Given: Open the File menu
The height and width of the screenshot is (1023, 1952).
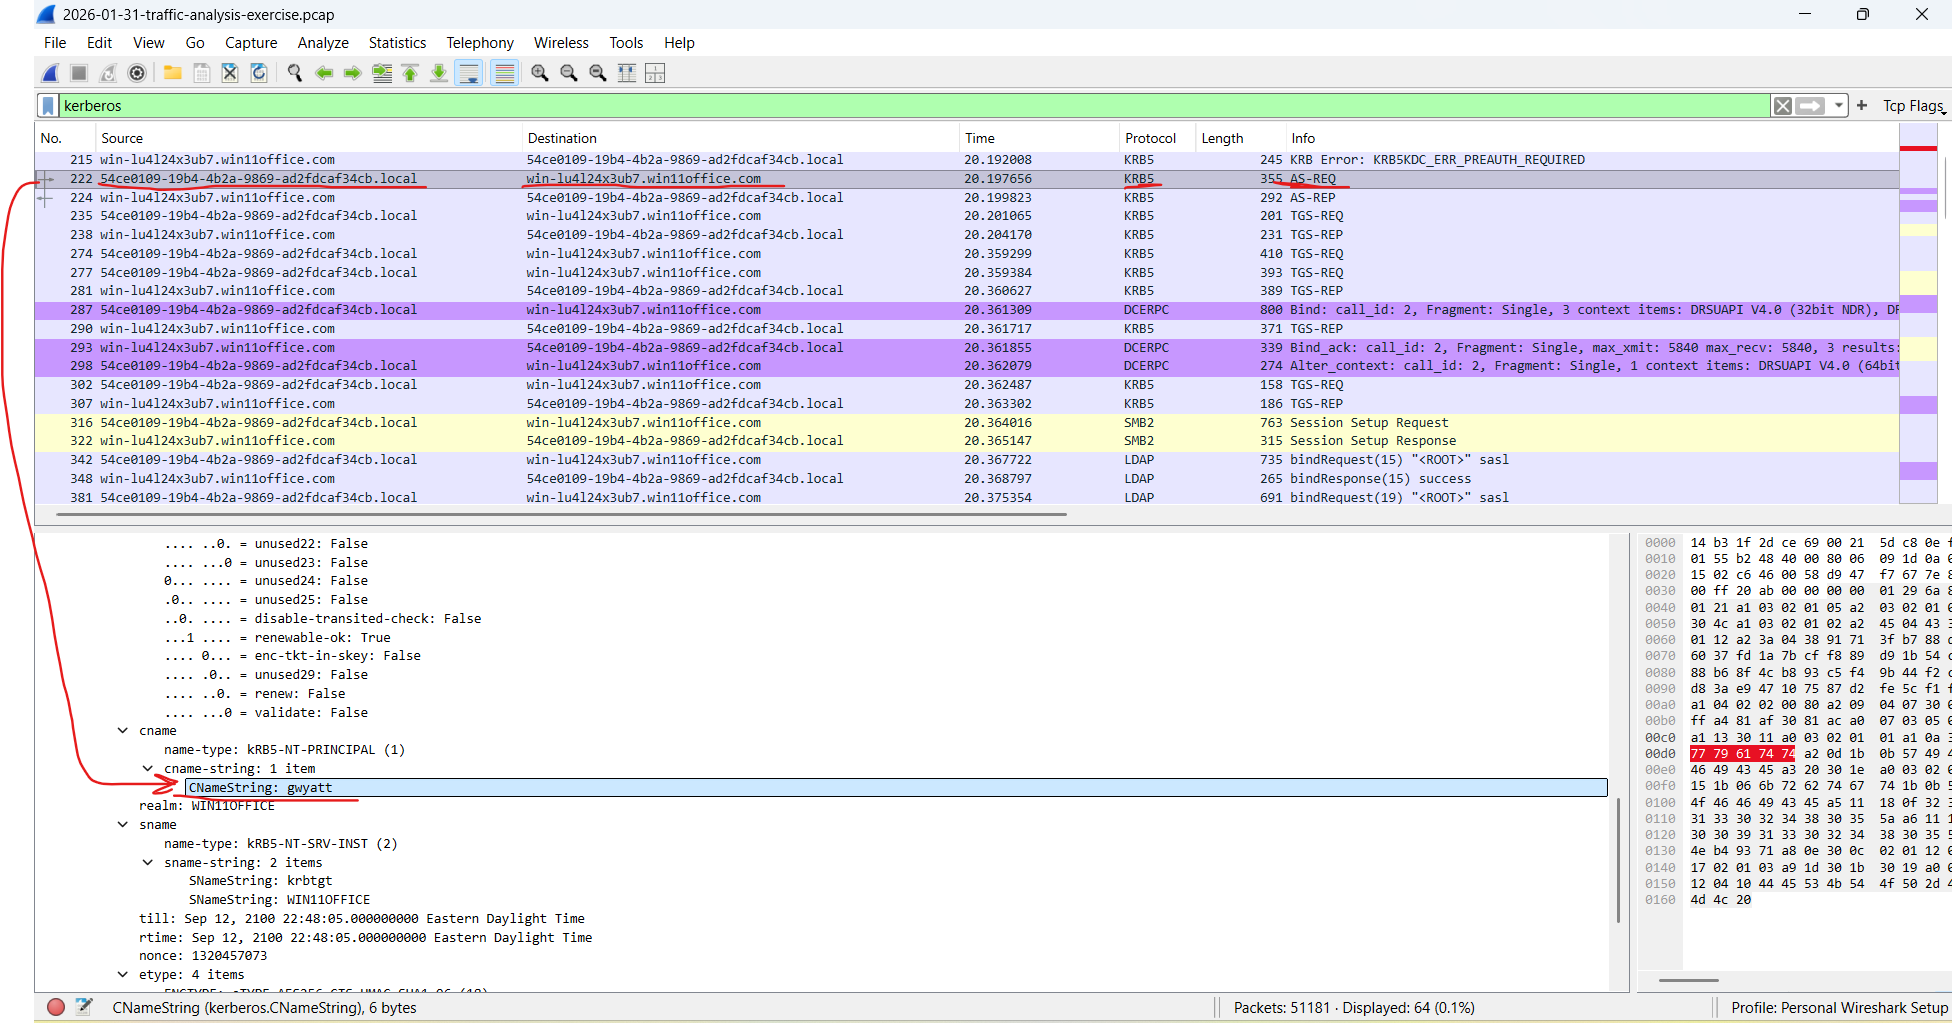Looking at the screenshot, I should tap(55, 43).
